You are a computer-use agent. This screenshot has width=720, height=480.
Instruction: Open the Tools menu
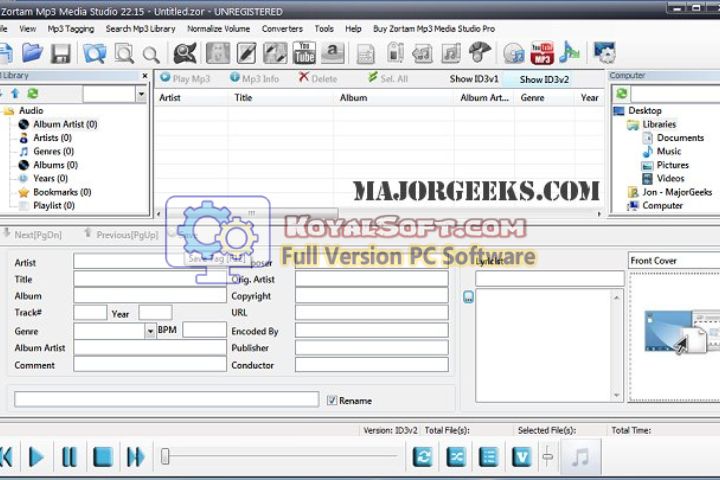pyautogui.click(x=324, y=28)
